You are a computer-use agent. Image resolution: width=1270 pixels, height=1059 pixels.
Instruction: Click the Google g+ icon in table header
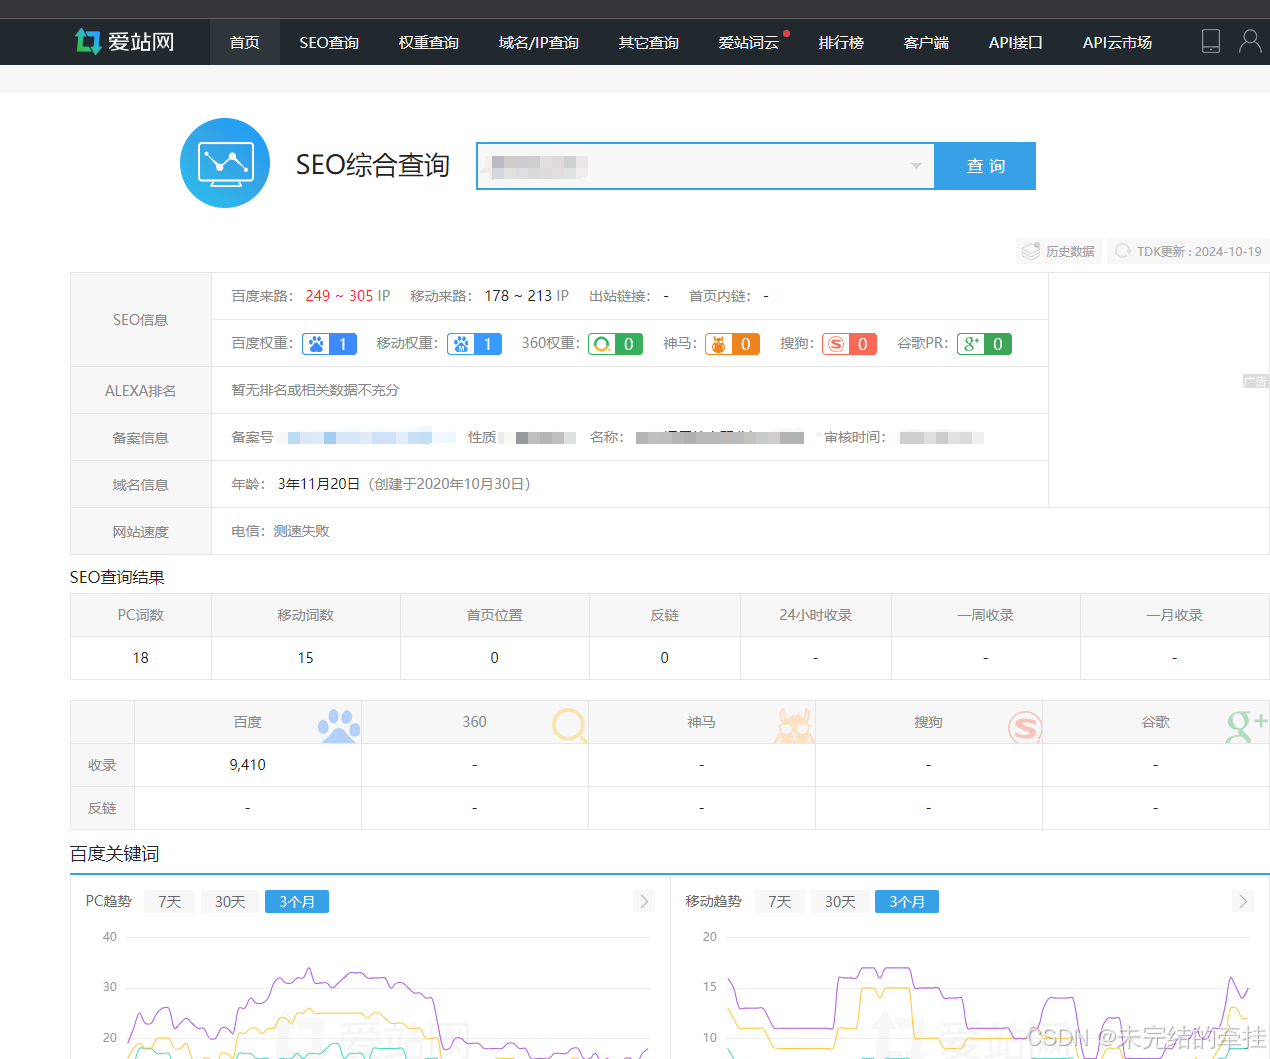[1247, 725]
